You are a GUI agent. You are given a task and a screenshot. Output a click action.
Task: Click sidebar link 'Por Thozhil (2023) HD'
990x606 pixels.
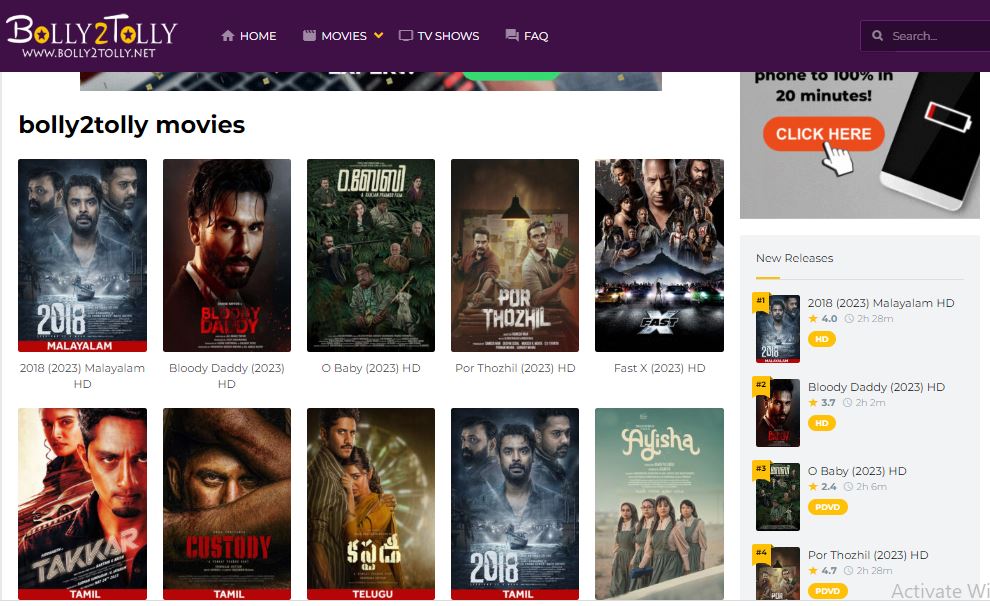coord(868,555)
